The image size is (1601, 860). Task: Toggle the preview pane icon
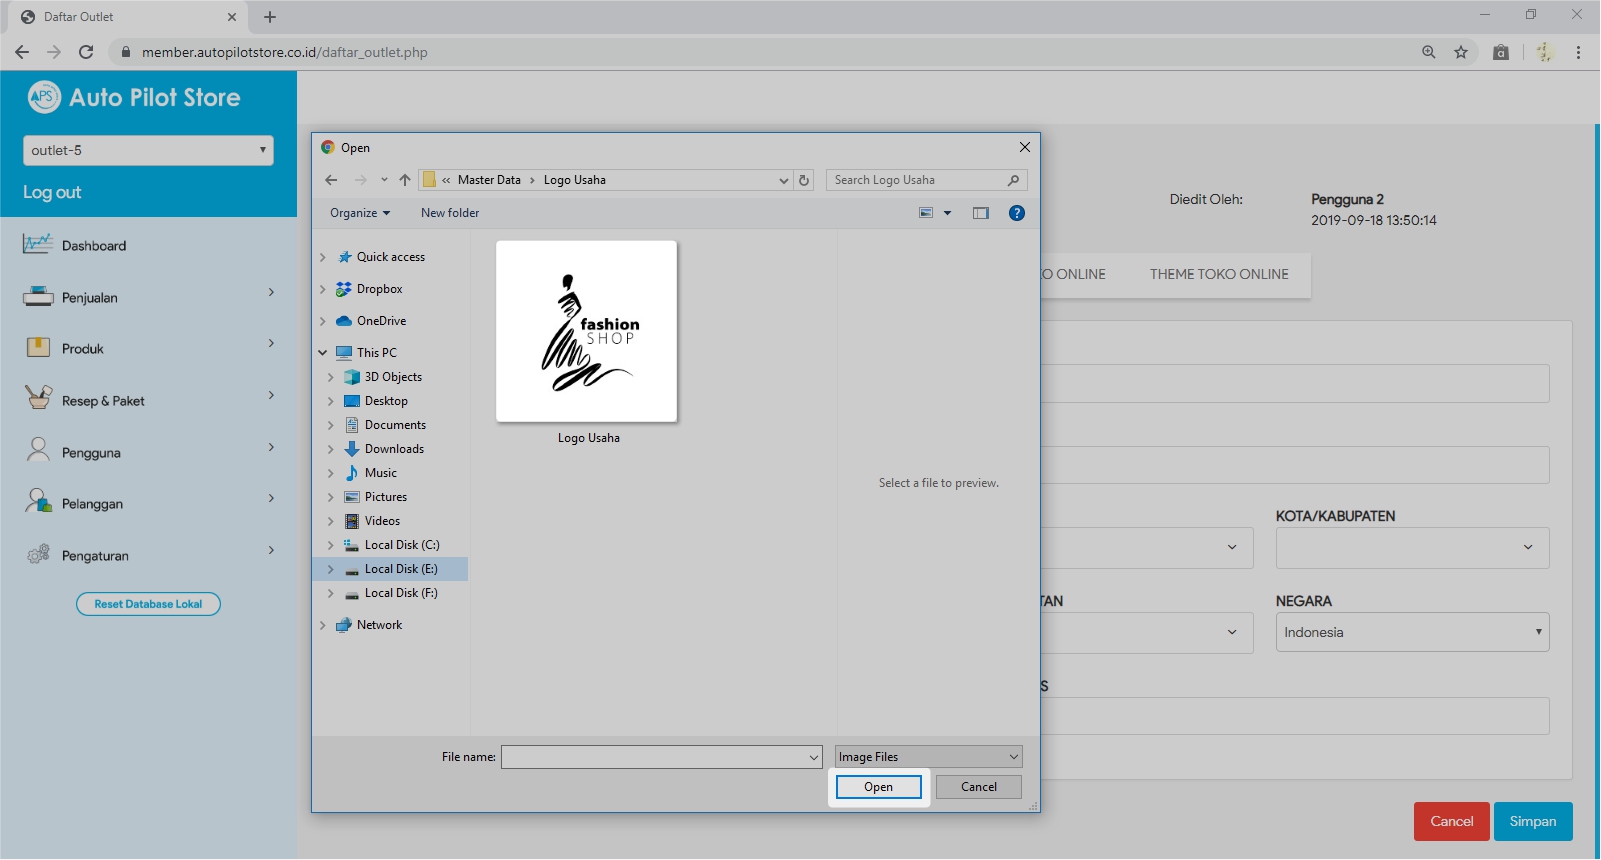coord(980,213)
